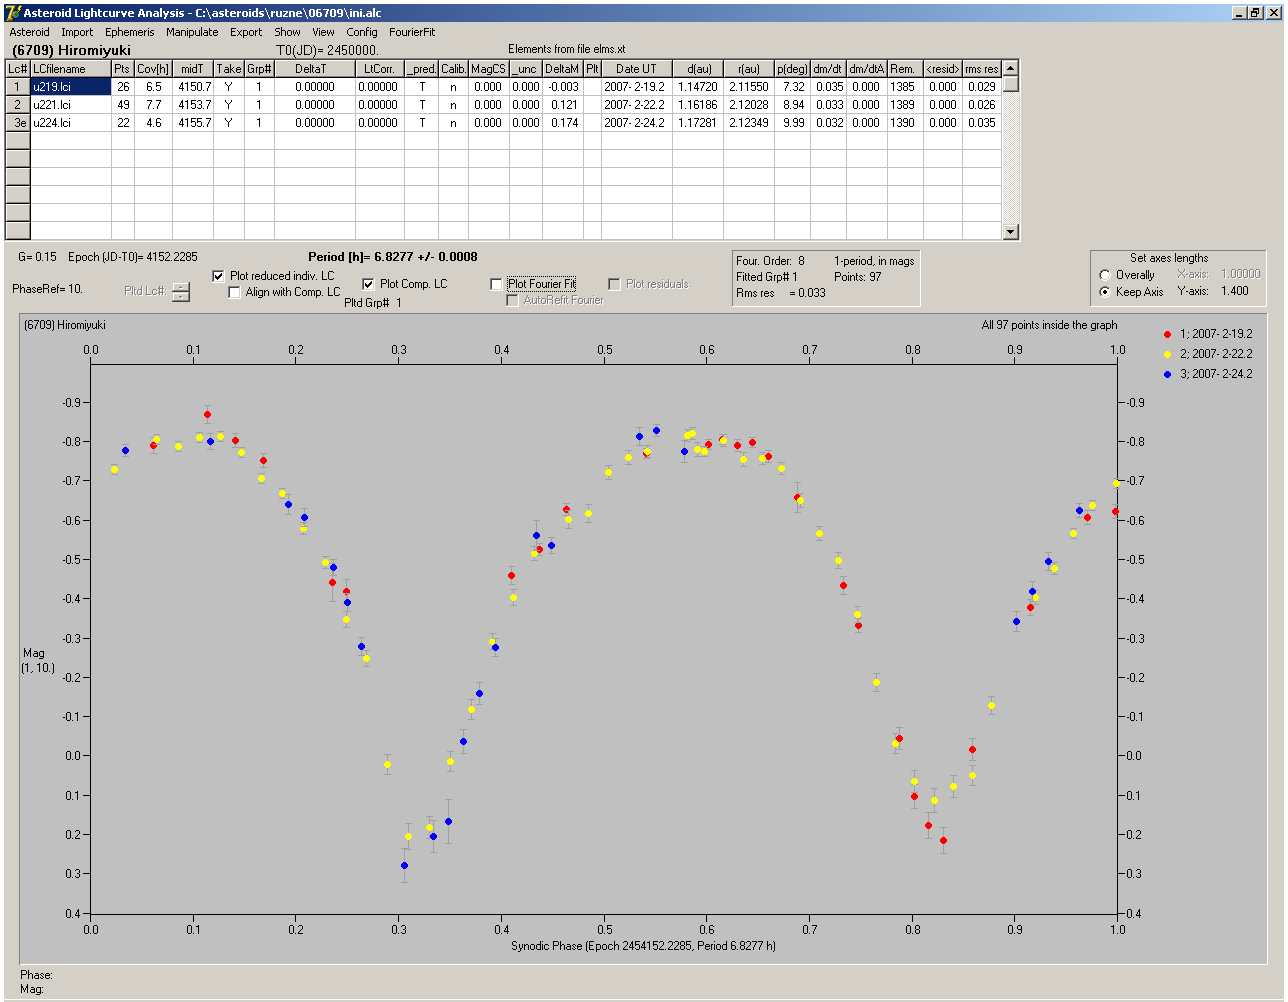Click the -0.003 DeltaM cell
1288x1002 pixels.
pyautogui.click(x=563, y=87)
